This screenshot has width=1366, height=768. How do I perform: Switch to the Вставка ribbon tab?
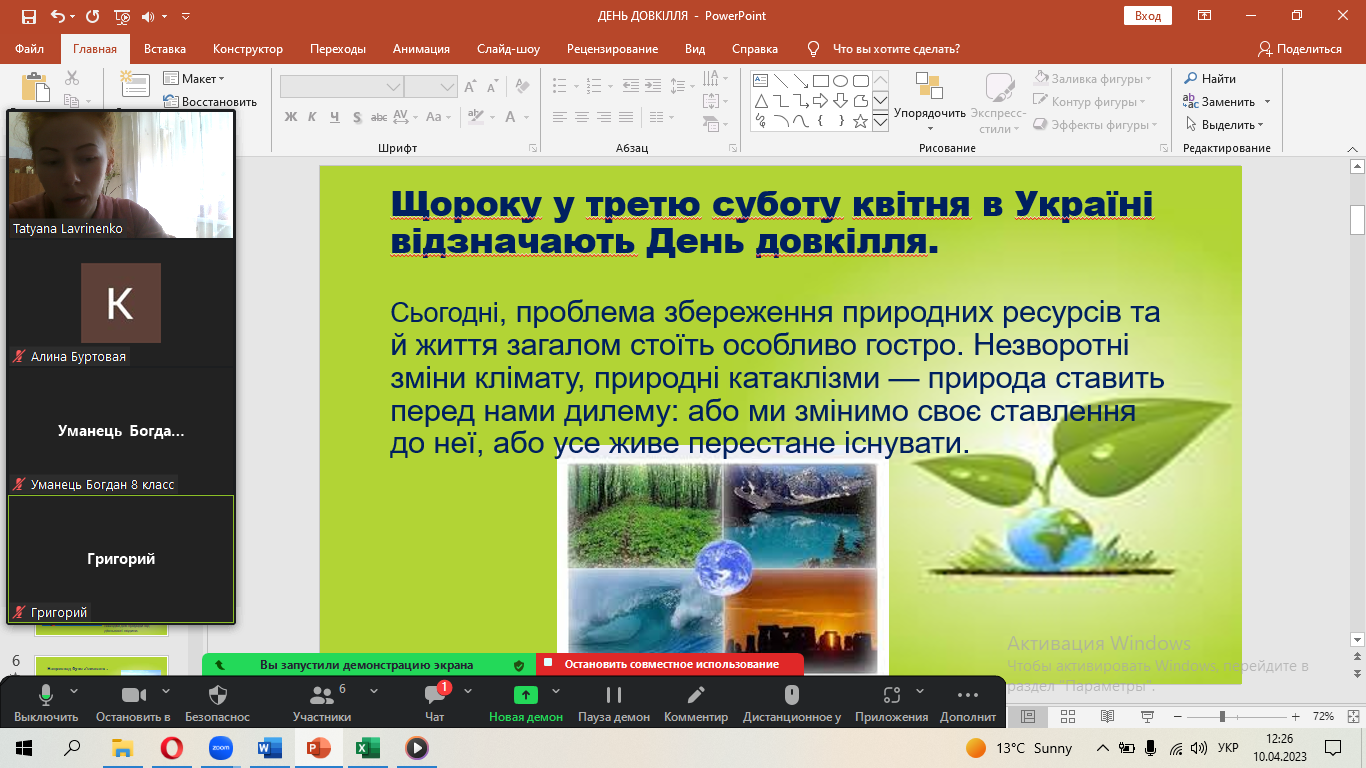pyautogui.click(x=165, y=49)
